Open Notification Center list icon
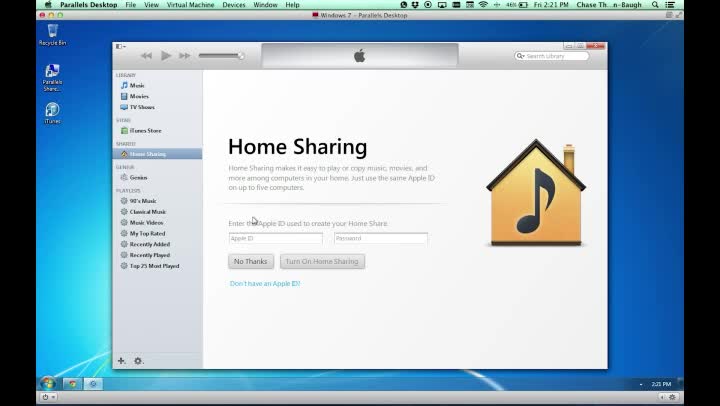Image resolution: width=720 pixels, height=406 pixels. point(670,5)
